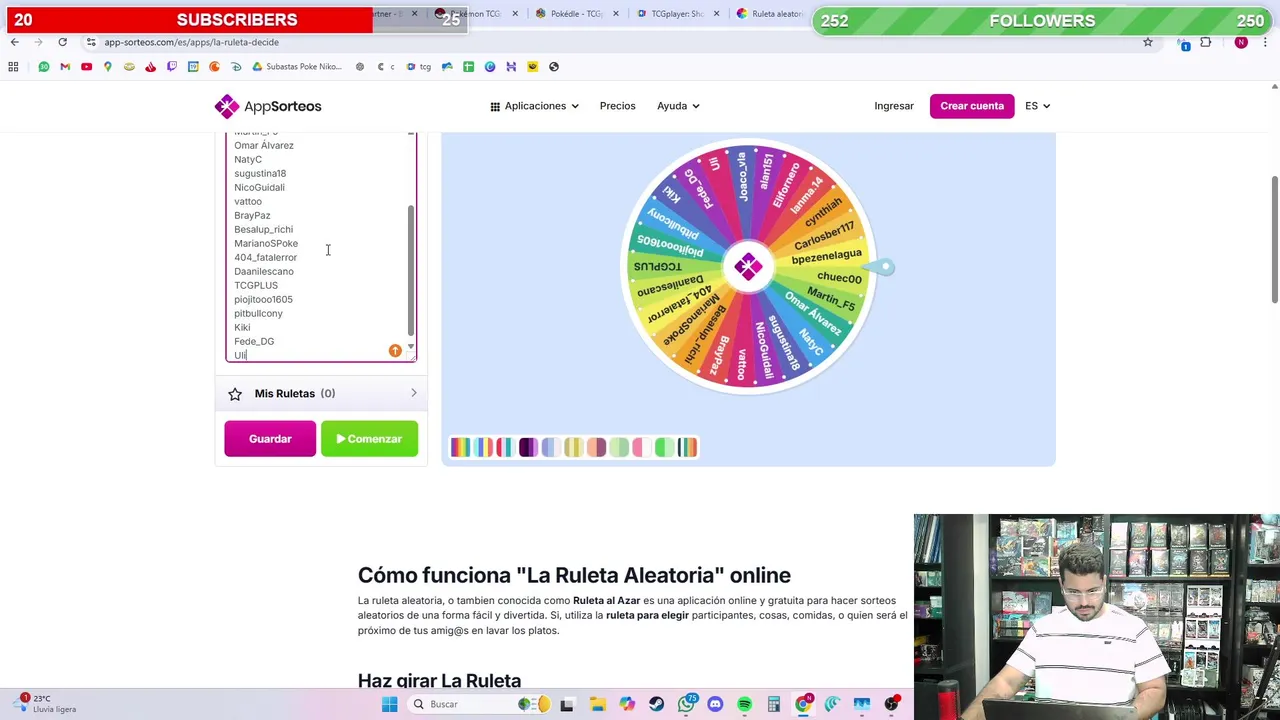The image size is (1280, 720).
Task: Switch to the TCGplayer browser tab
Action: pyautogui.click(x=678, y=14)
